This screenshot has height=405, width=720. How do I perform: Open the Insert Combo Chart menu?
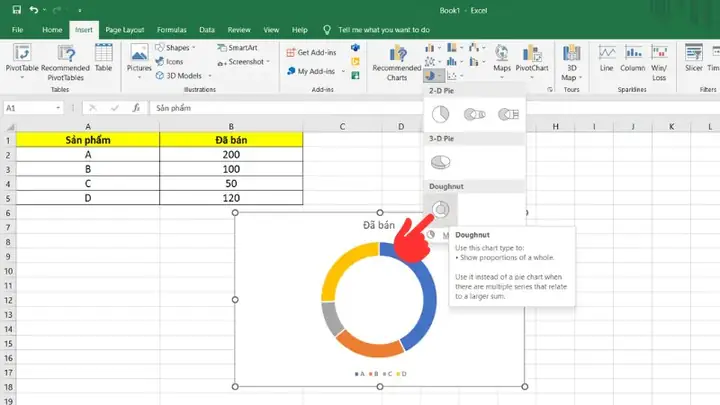477,62
